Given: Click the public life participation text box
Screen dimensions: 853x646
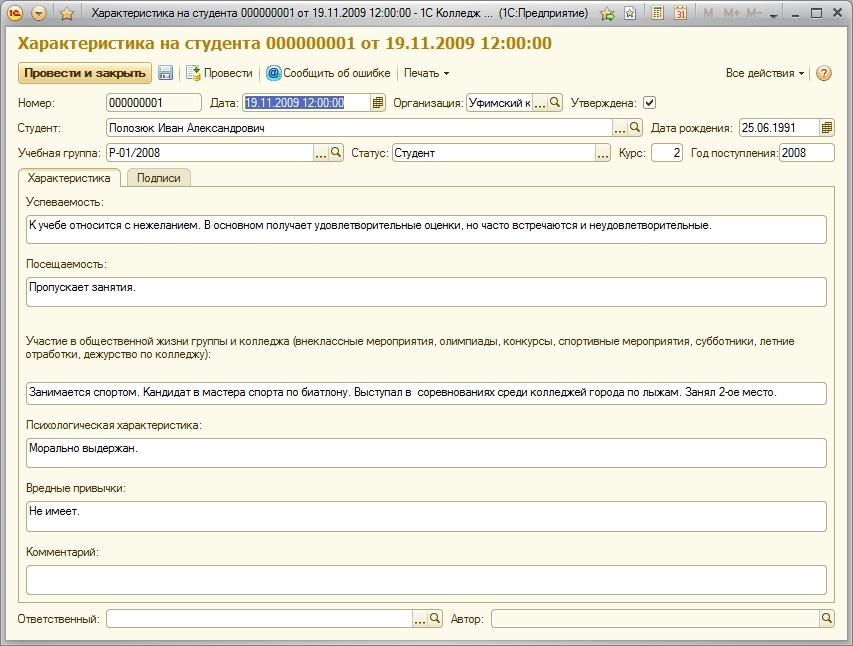Looking at the screenshot, I should click(x=426, y=393).
